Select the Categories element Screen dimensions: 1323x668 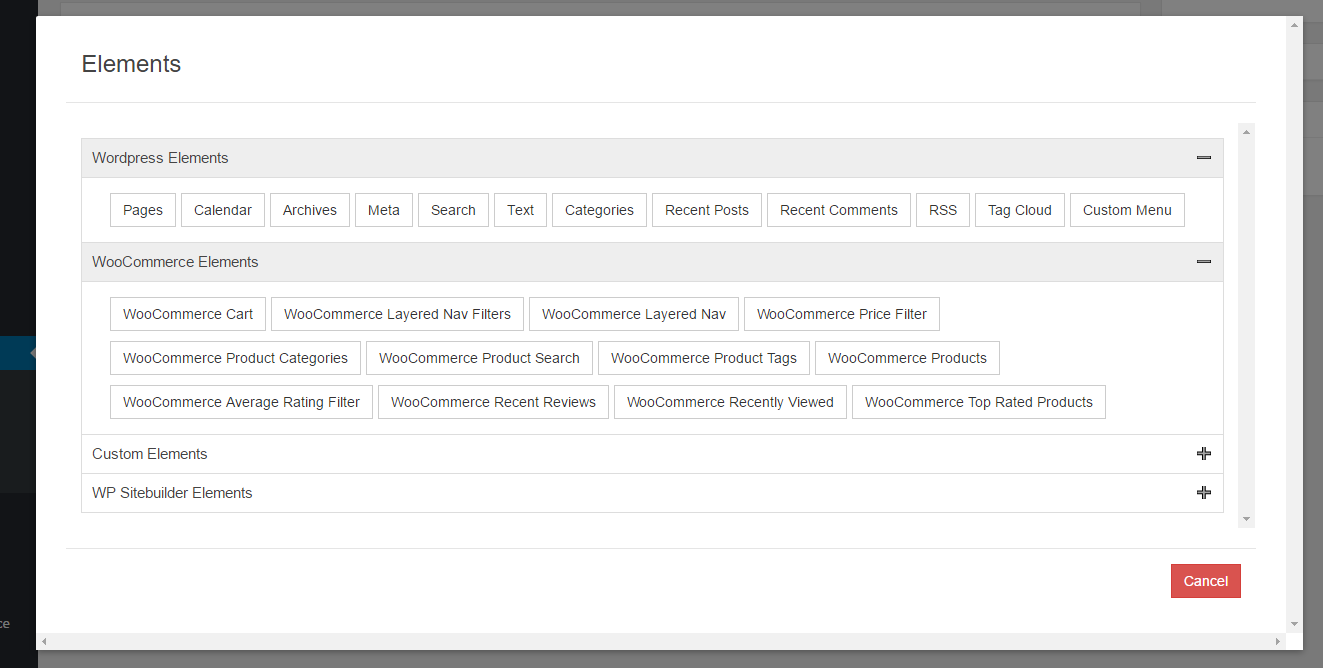coord(599,209)
